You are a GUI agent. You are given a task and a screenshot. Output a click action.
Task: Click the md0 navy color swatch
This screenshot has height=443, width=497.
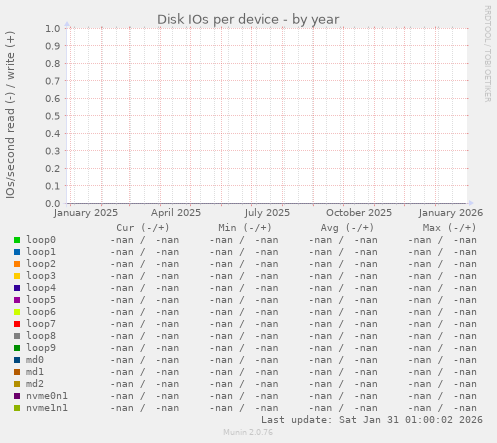pos(17,360)
